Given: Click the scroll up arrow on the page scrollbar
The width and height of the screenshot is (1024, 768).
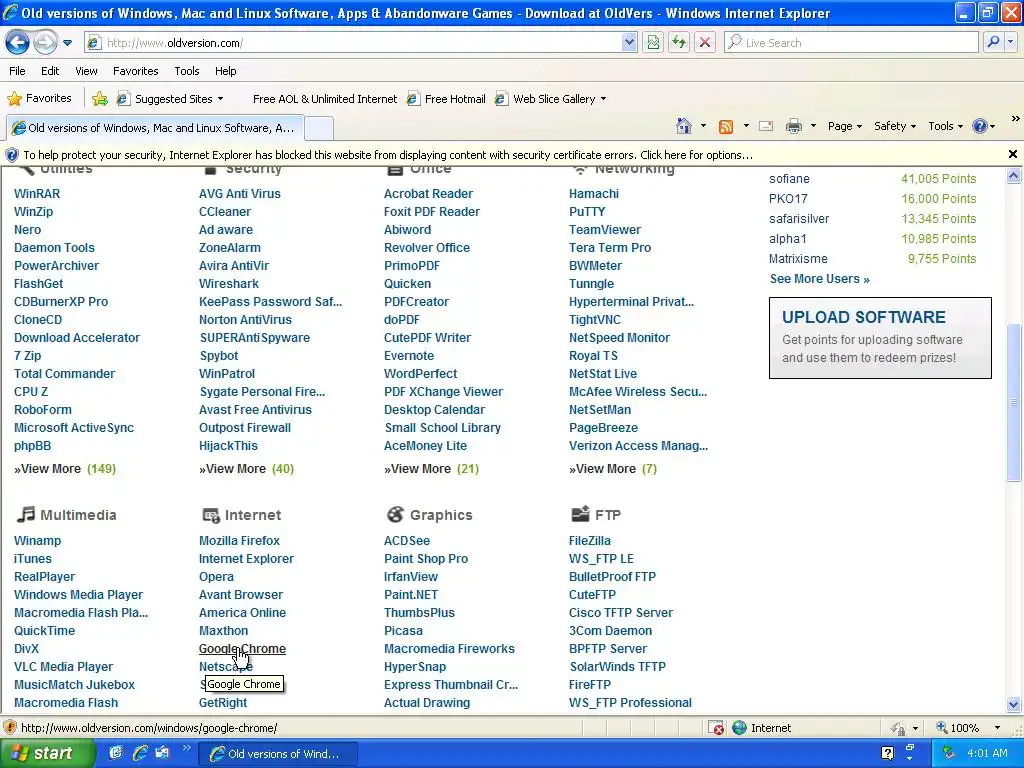Looking at the screenshot, I should (x=1013, y=175).
